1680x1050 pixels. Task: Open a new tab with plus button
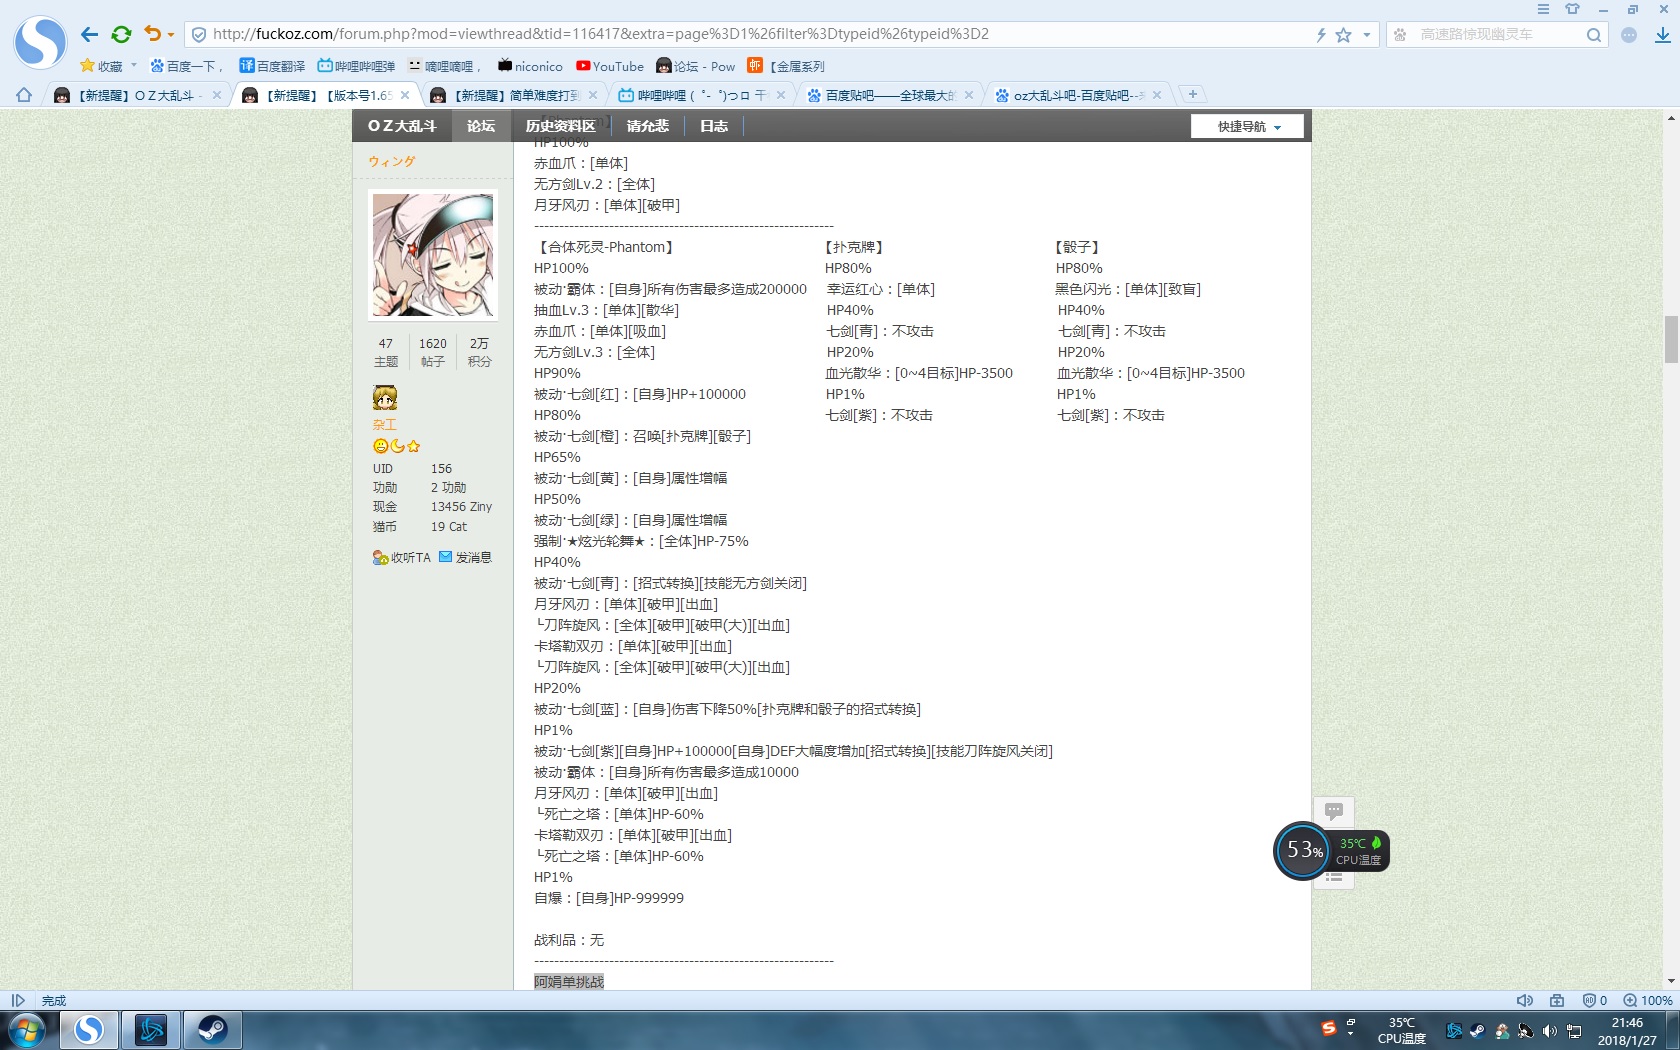pos(1192,94)
